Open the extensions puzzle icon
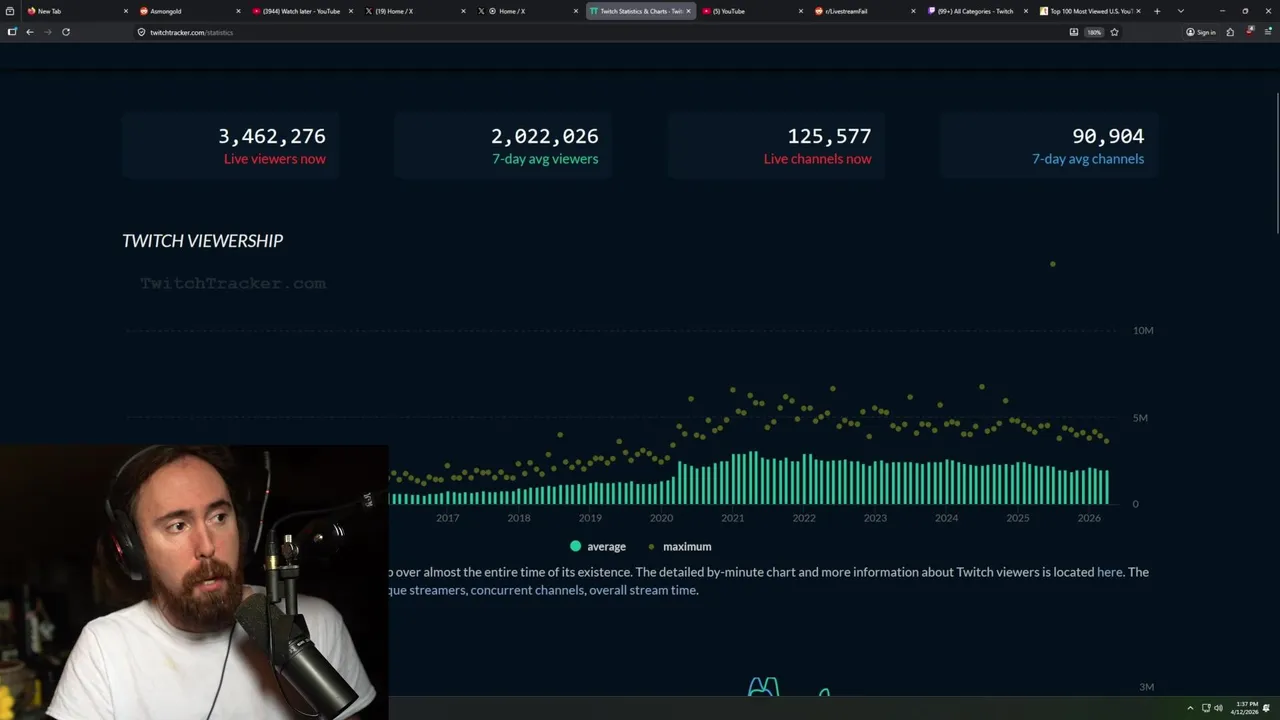This screenshot has width=1280, height=720. click(1230, 32)
